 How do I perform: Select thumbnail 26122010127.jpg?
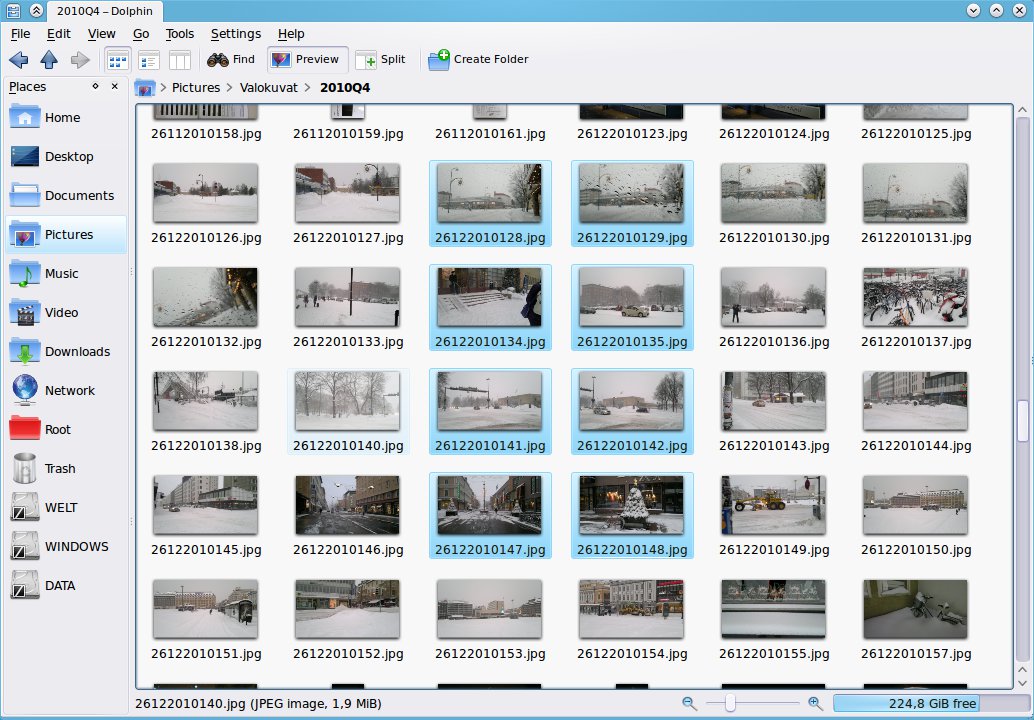pos(348,193)
